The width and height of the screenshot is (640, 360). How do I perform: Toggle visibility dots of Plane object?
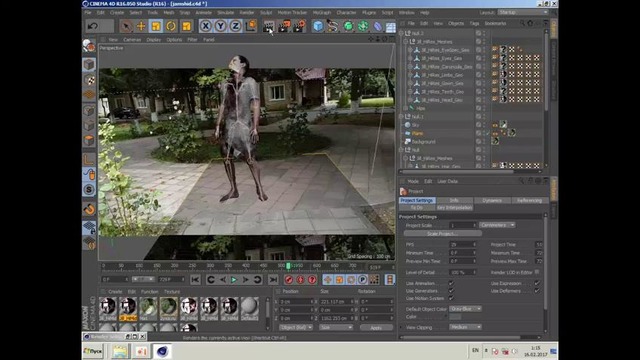tap(484, 133)
